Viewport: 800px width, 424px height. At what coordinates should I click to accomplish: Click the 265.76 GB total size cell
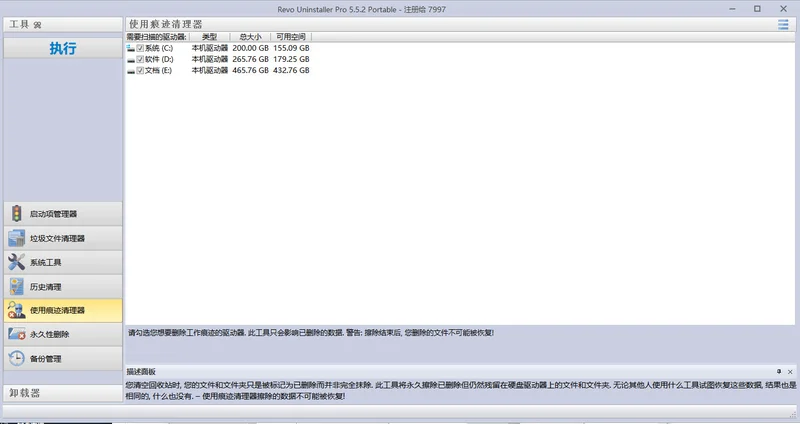pos(251,60)
